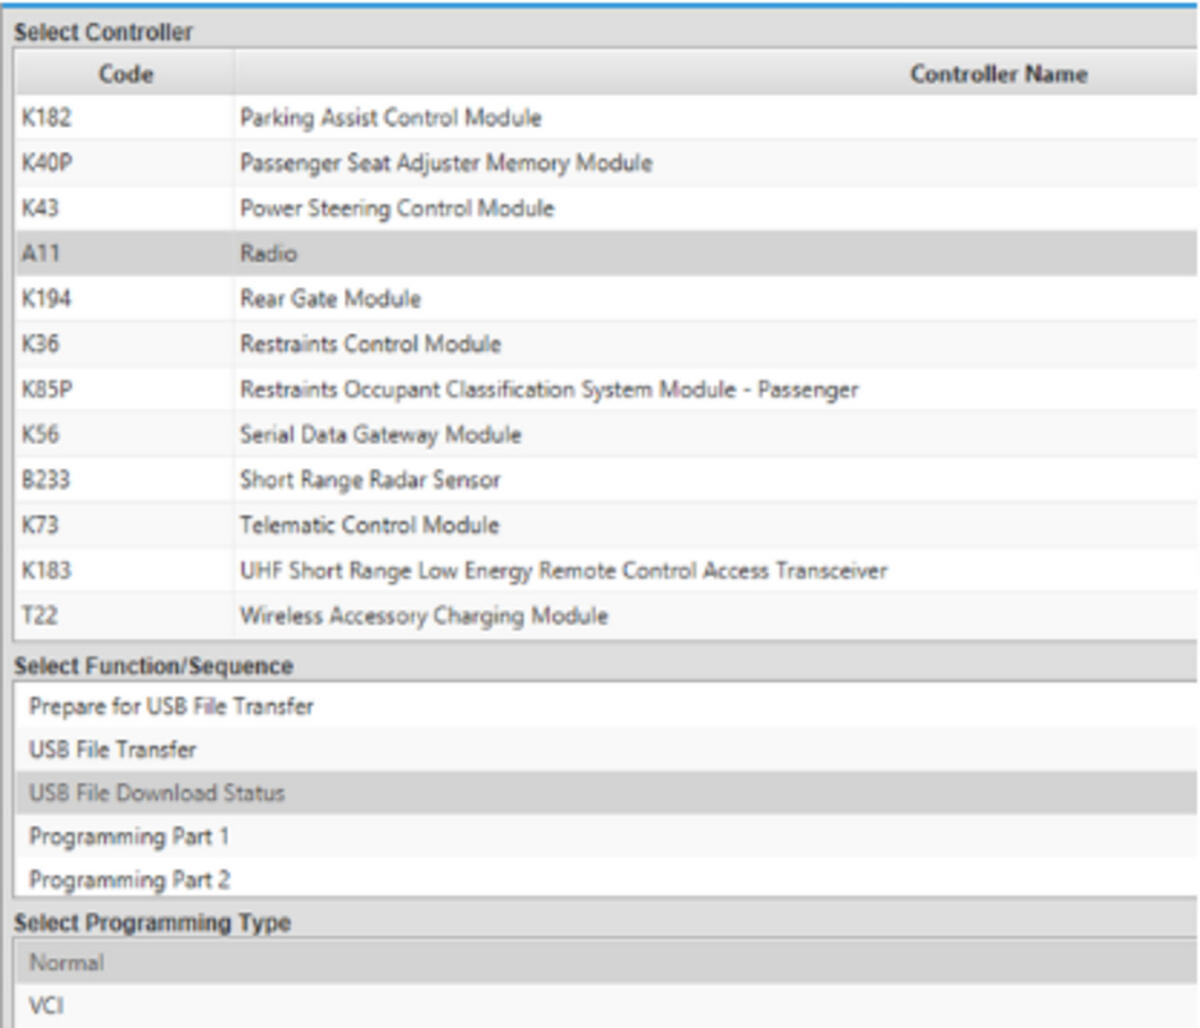Pick the K194 Rear Gate Module
This screenshot has height=1028, width=1200.
point(607,298)
